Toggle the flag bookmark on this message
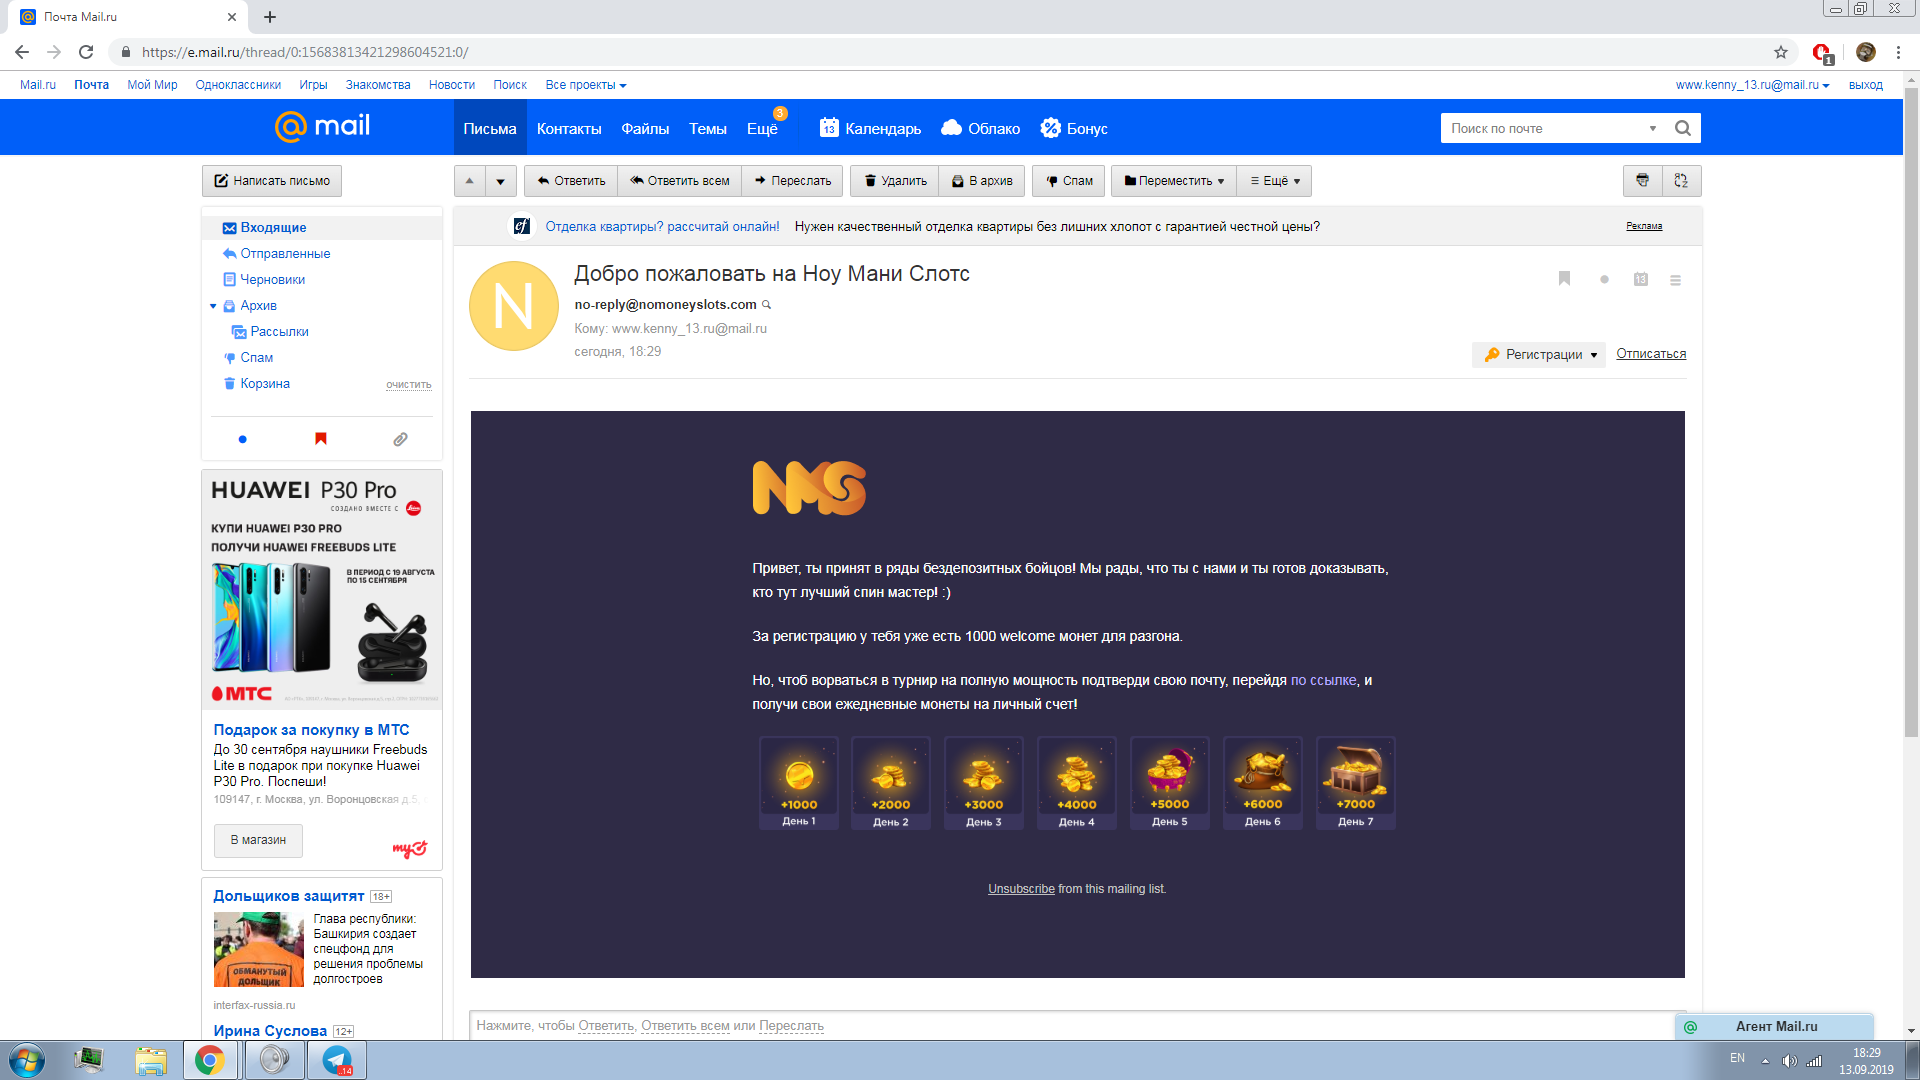 [x=1564, y=279]
